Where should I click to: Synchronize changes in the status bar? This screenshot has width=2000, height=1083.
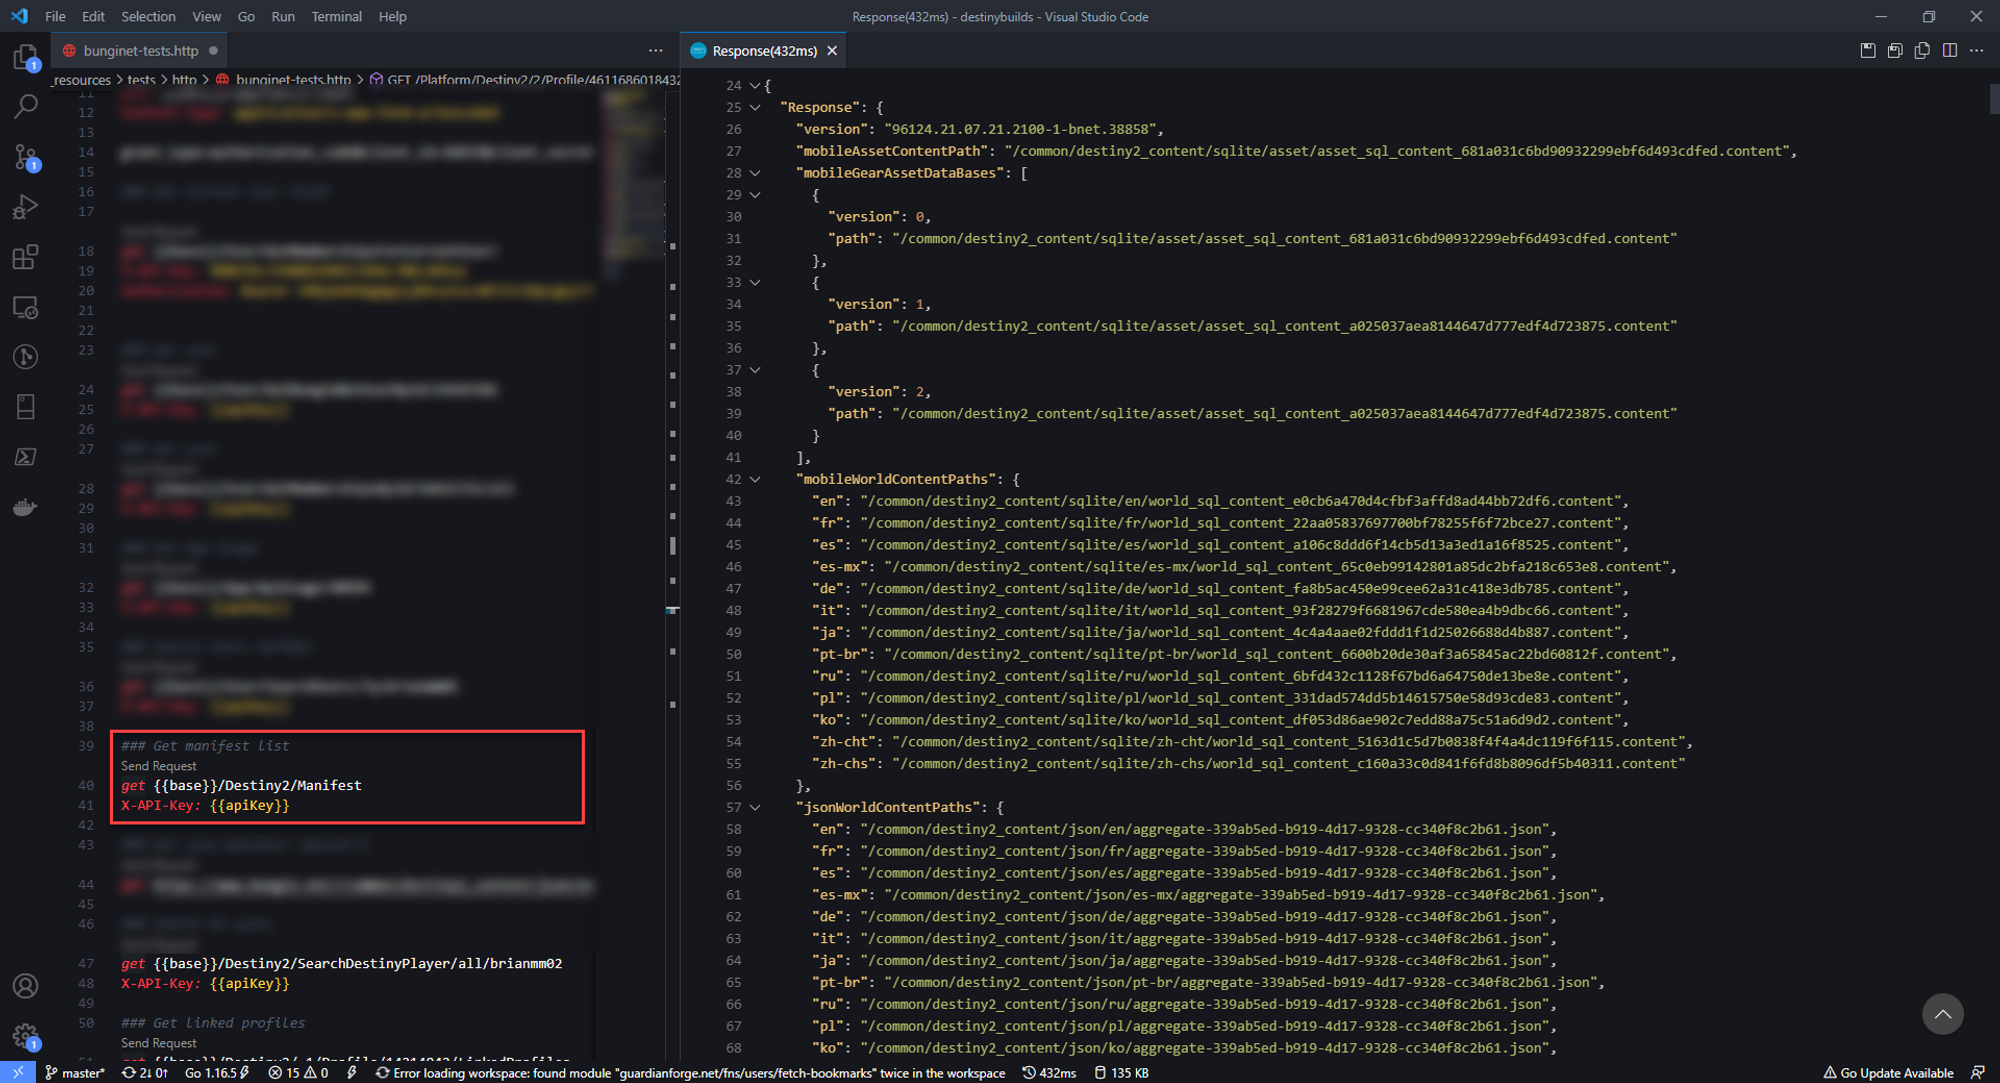[145, 1072]
